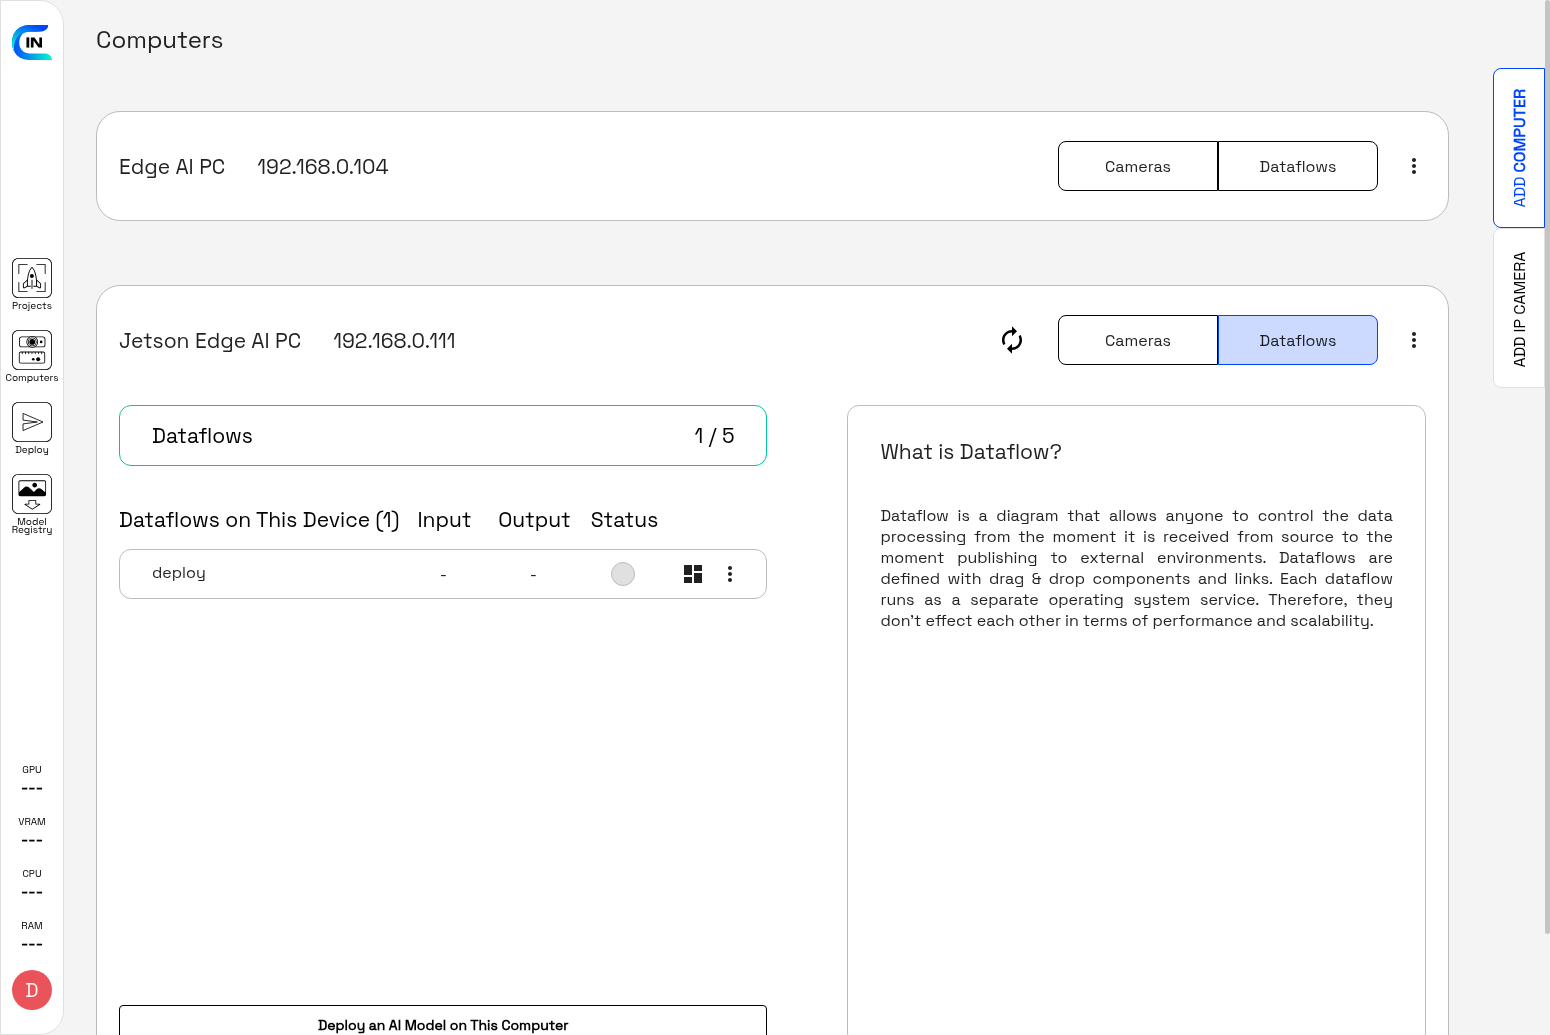Screen dimensions: 1550x1035
Task: Open the Projects section in the sidebar
Action: point(31,283)
